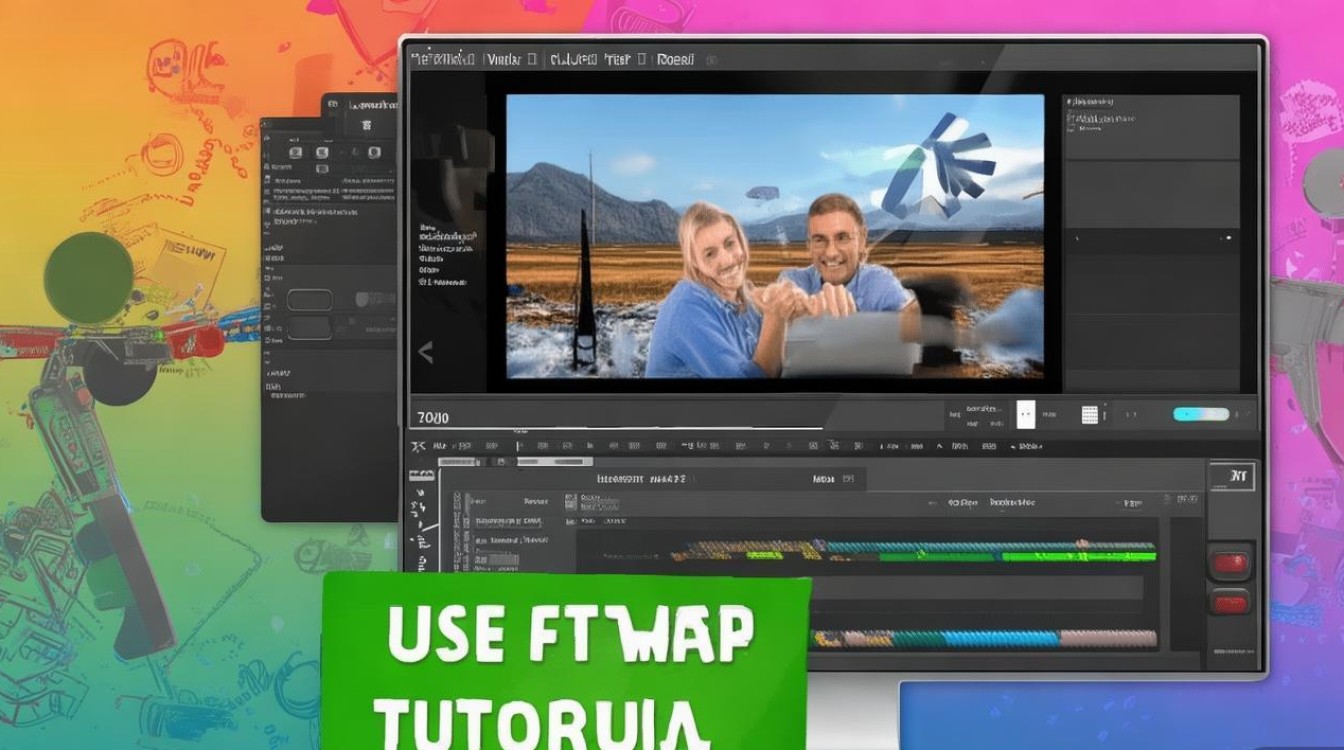Click the upper red button beside the timeline
The width and height of the screenshot is (1344, 750).
(1230, 561)
